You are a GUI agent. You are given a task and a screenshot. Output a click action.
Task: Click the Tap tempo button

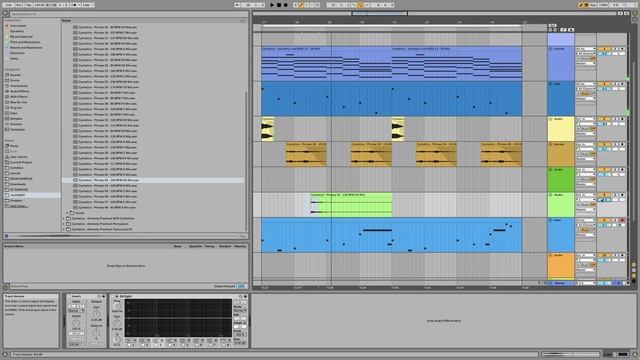coord(29,5)
